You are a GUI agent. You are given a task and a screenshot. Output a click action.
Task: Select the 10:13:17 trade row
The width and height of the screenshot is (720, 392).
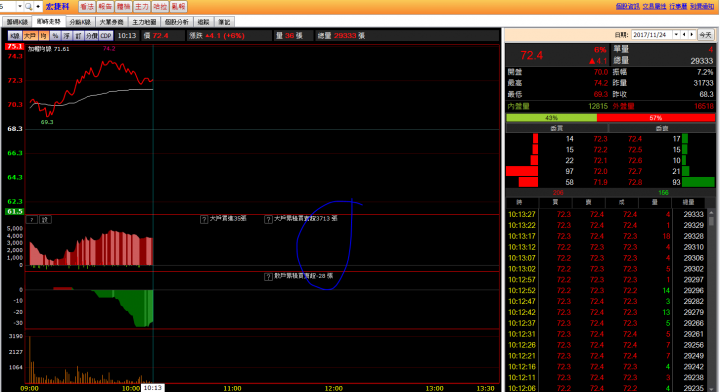606,236
